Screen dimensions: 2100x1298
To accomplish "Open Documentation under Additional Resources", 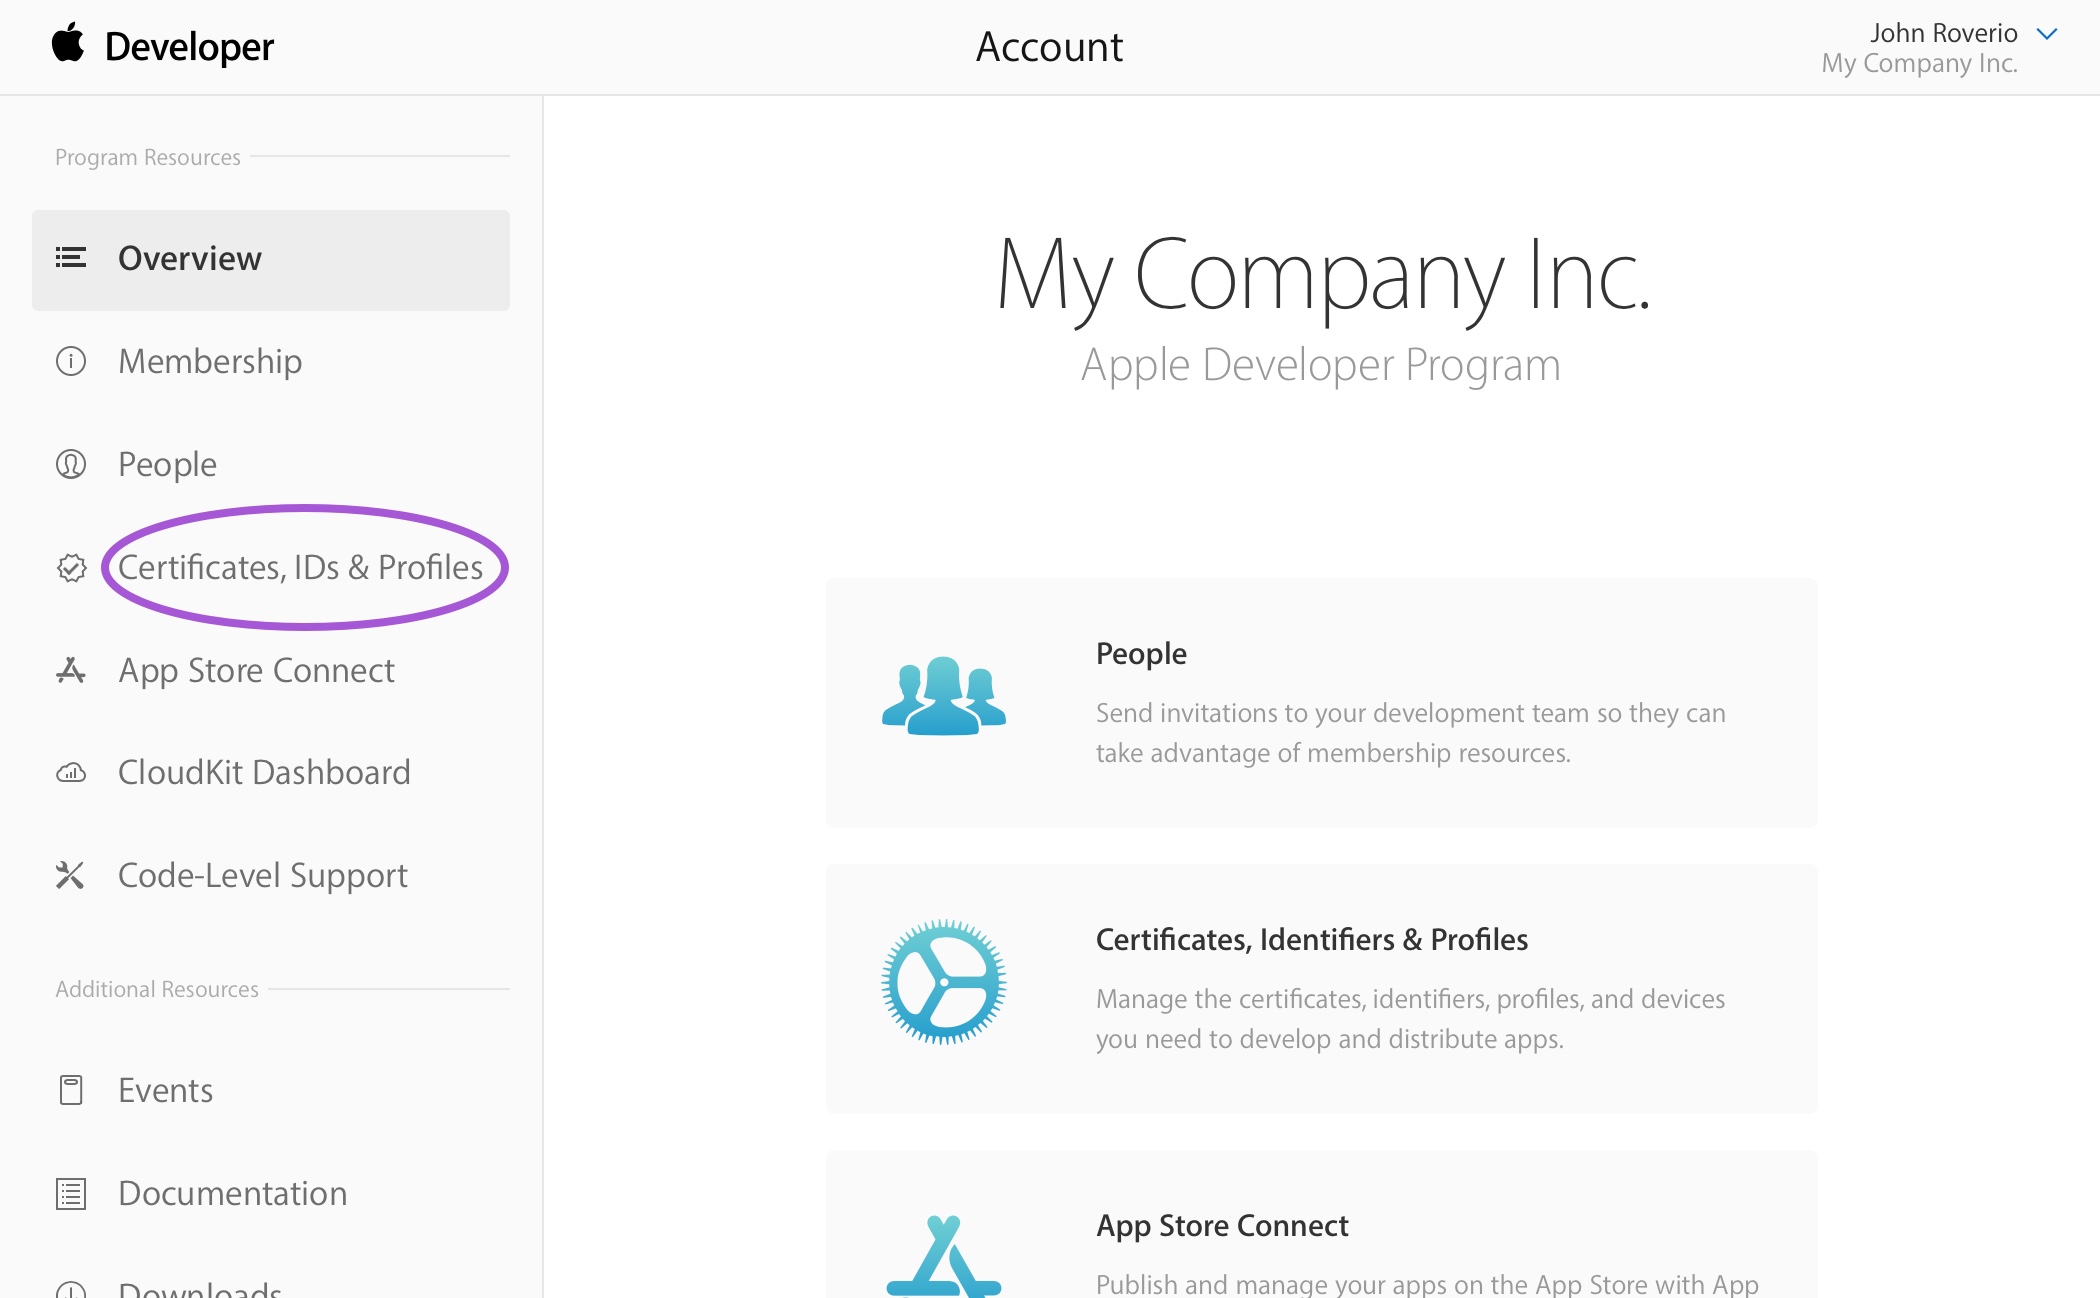I will tap(233, 1193).
